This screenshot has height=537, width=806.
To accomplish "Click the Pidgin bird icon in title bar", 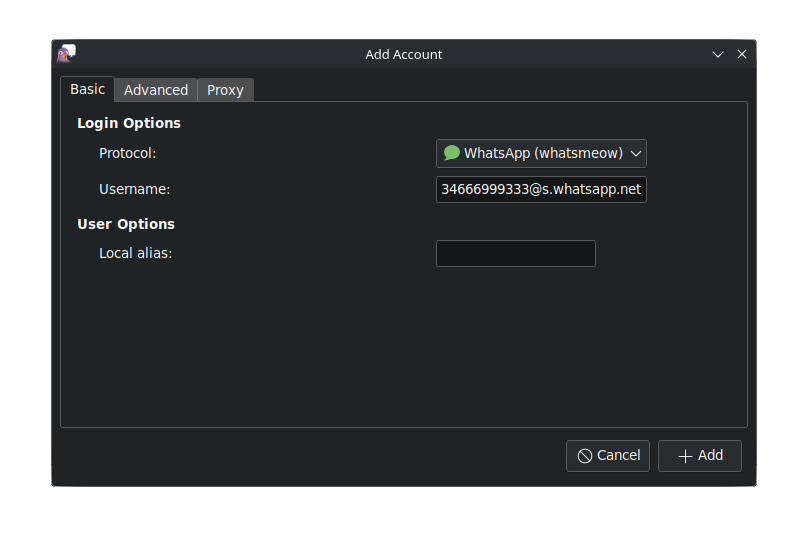I will coord(66,53).
